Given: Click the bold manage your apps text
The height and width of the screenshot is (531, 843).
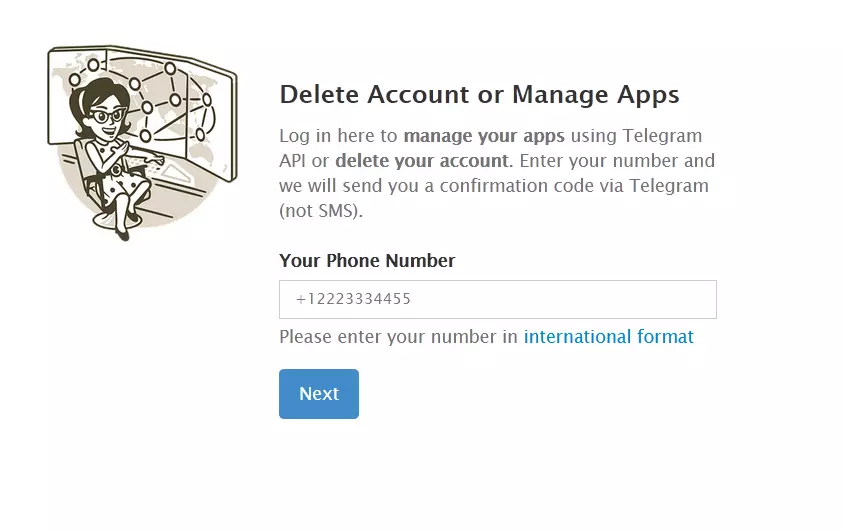Looking at the screenshot, I should click(484, 136).
